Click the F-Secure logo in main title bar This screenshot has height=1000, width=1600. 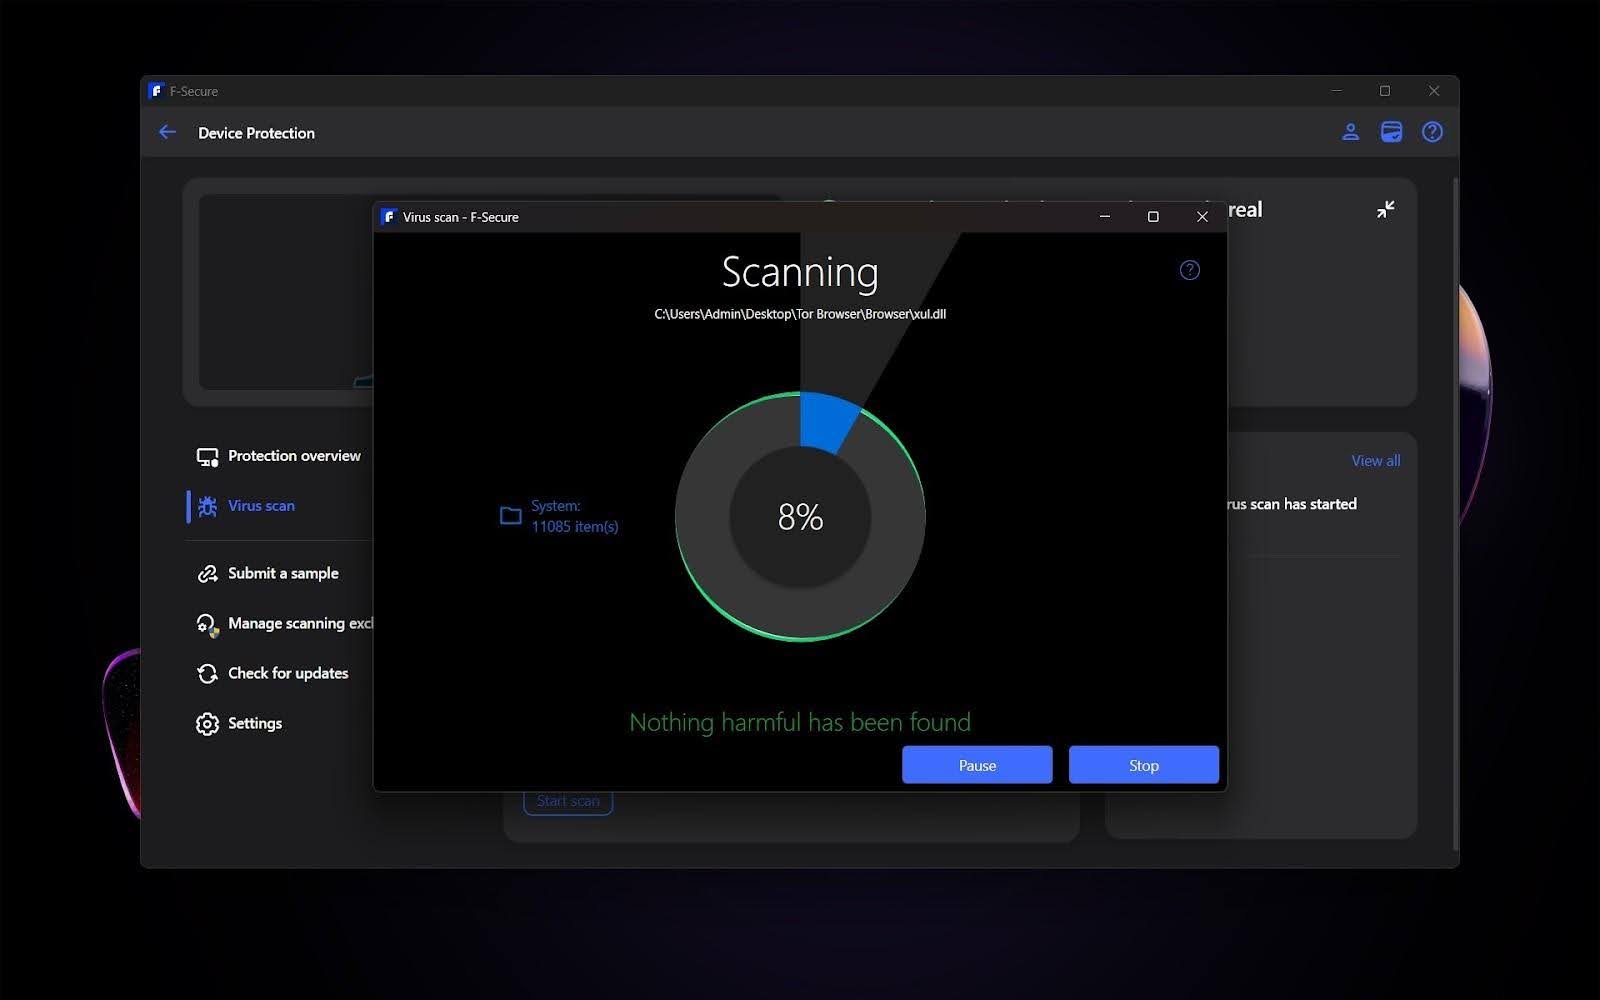point(156,91)
